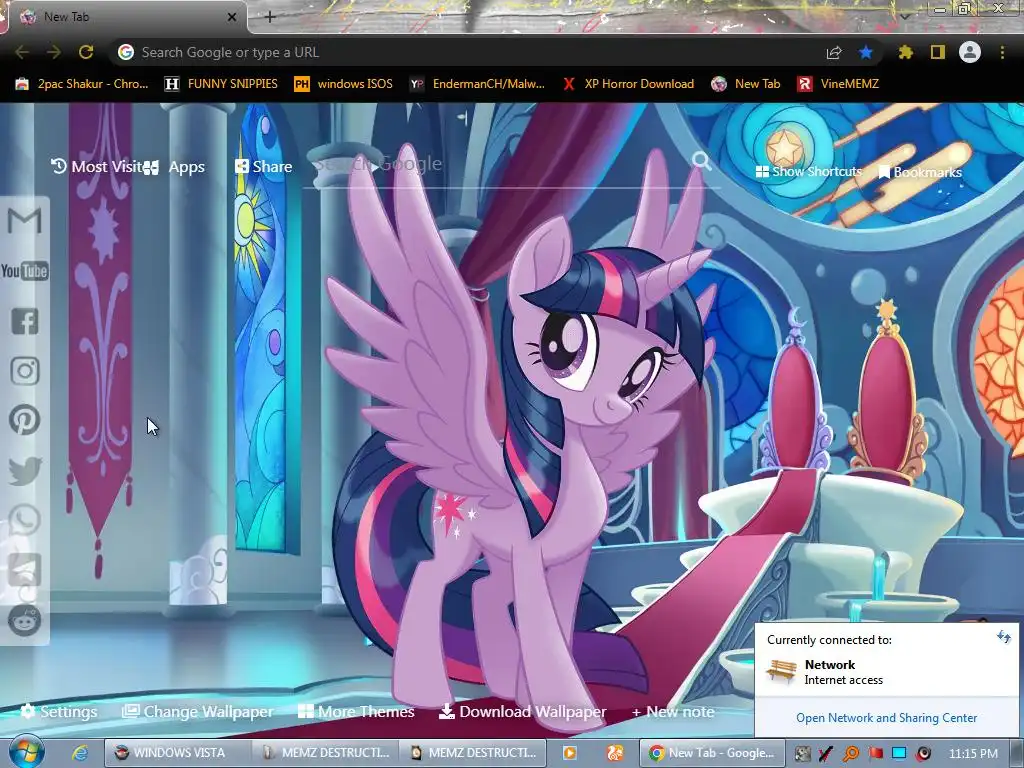Open Facebook from the sidebar

(25, 321)
